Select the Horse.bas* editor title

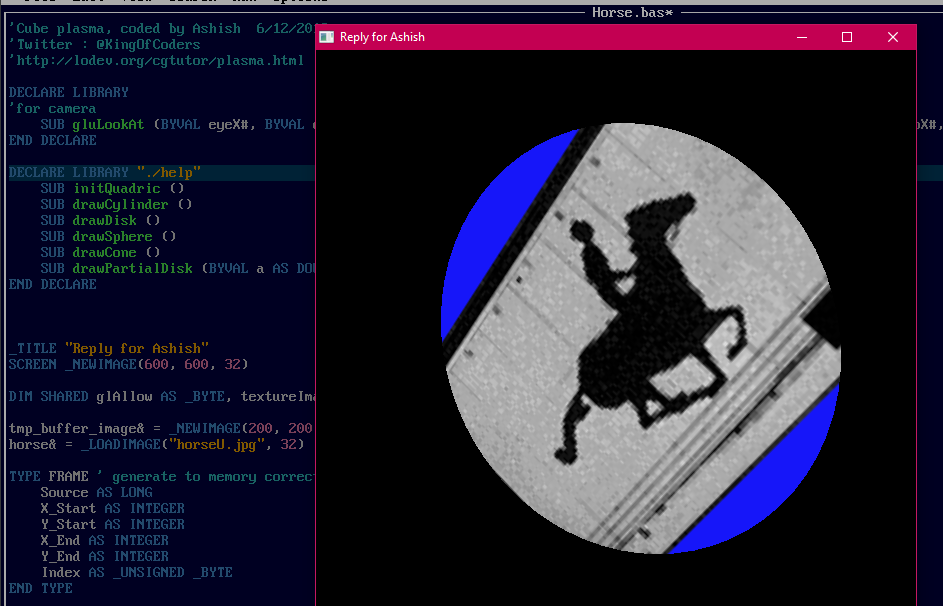click(x=631, y=12)
